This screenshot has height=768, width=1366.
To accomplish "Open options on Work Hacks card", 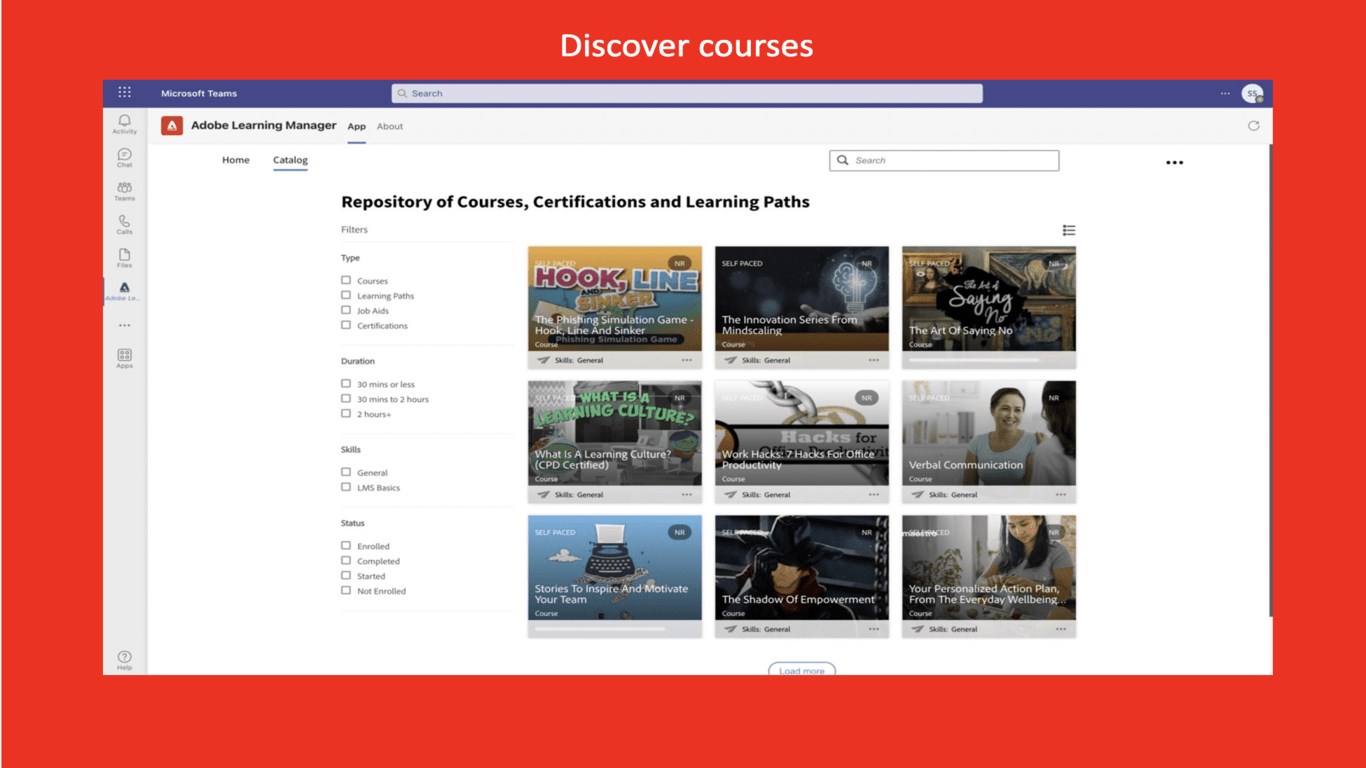I will (873, 494).
